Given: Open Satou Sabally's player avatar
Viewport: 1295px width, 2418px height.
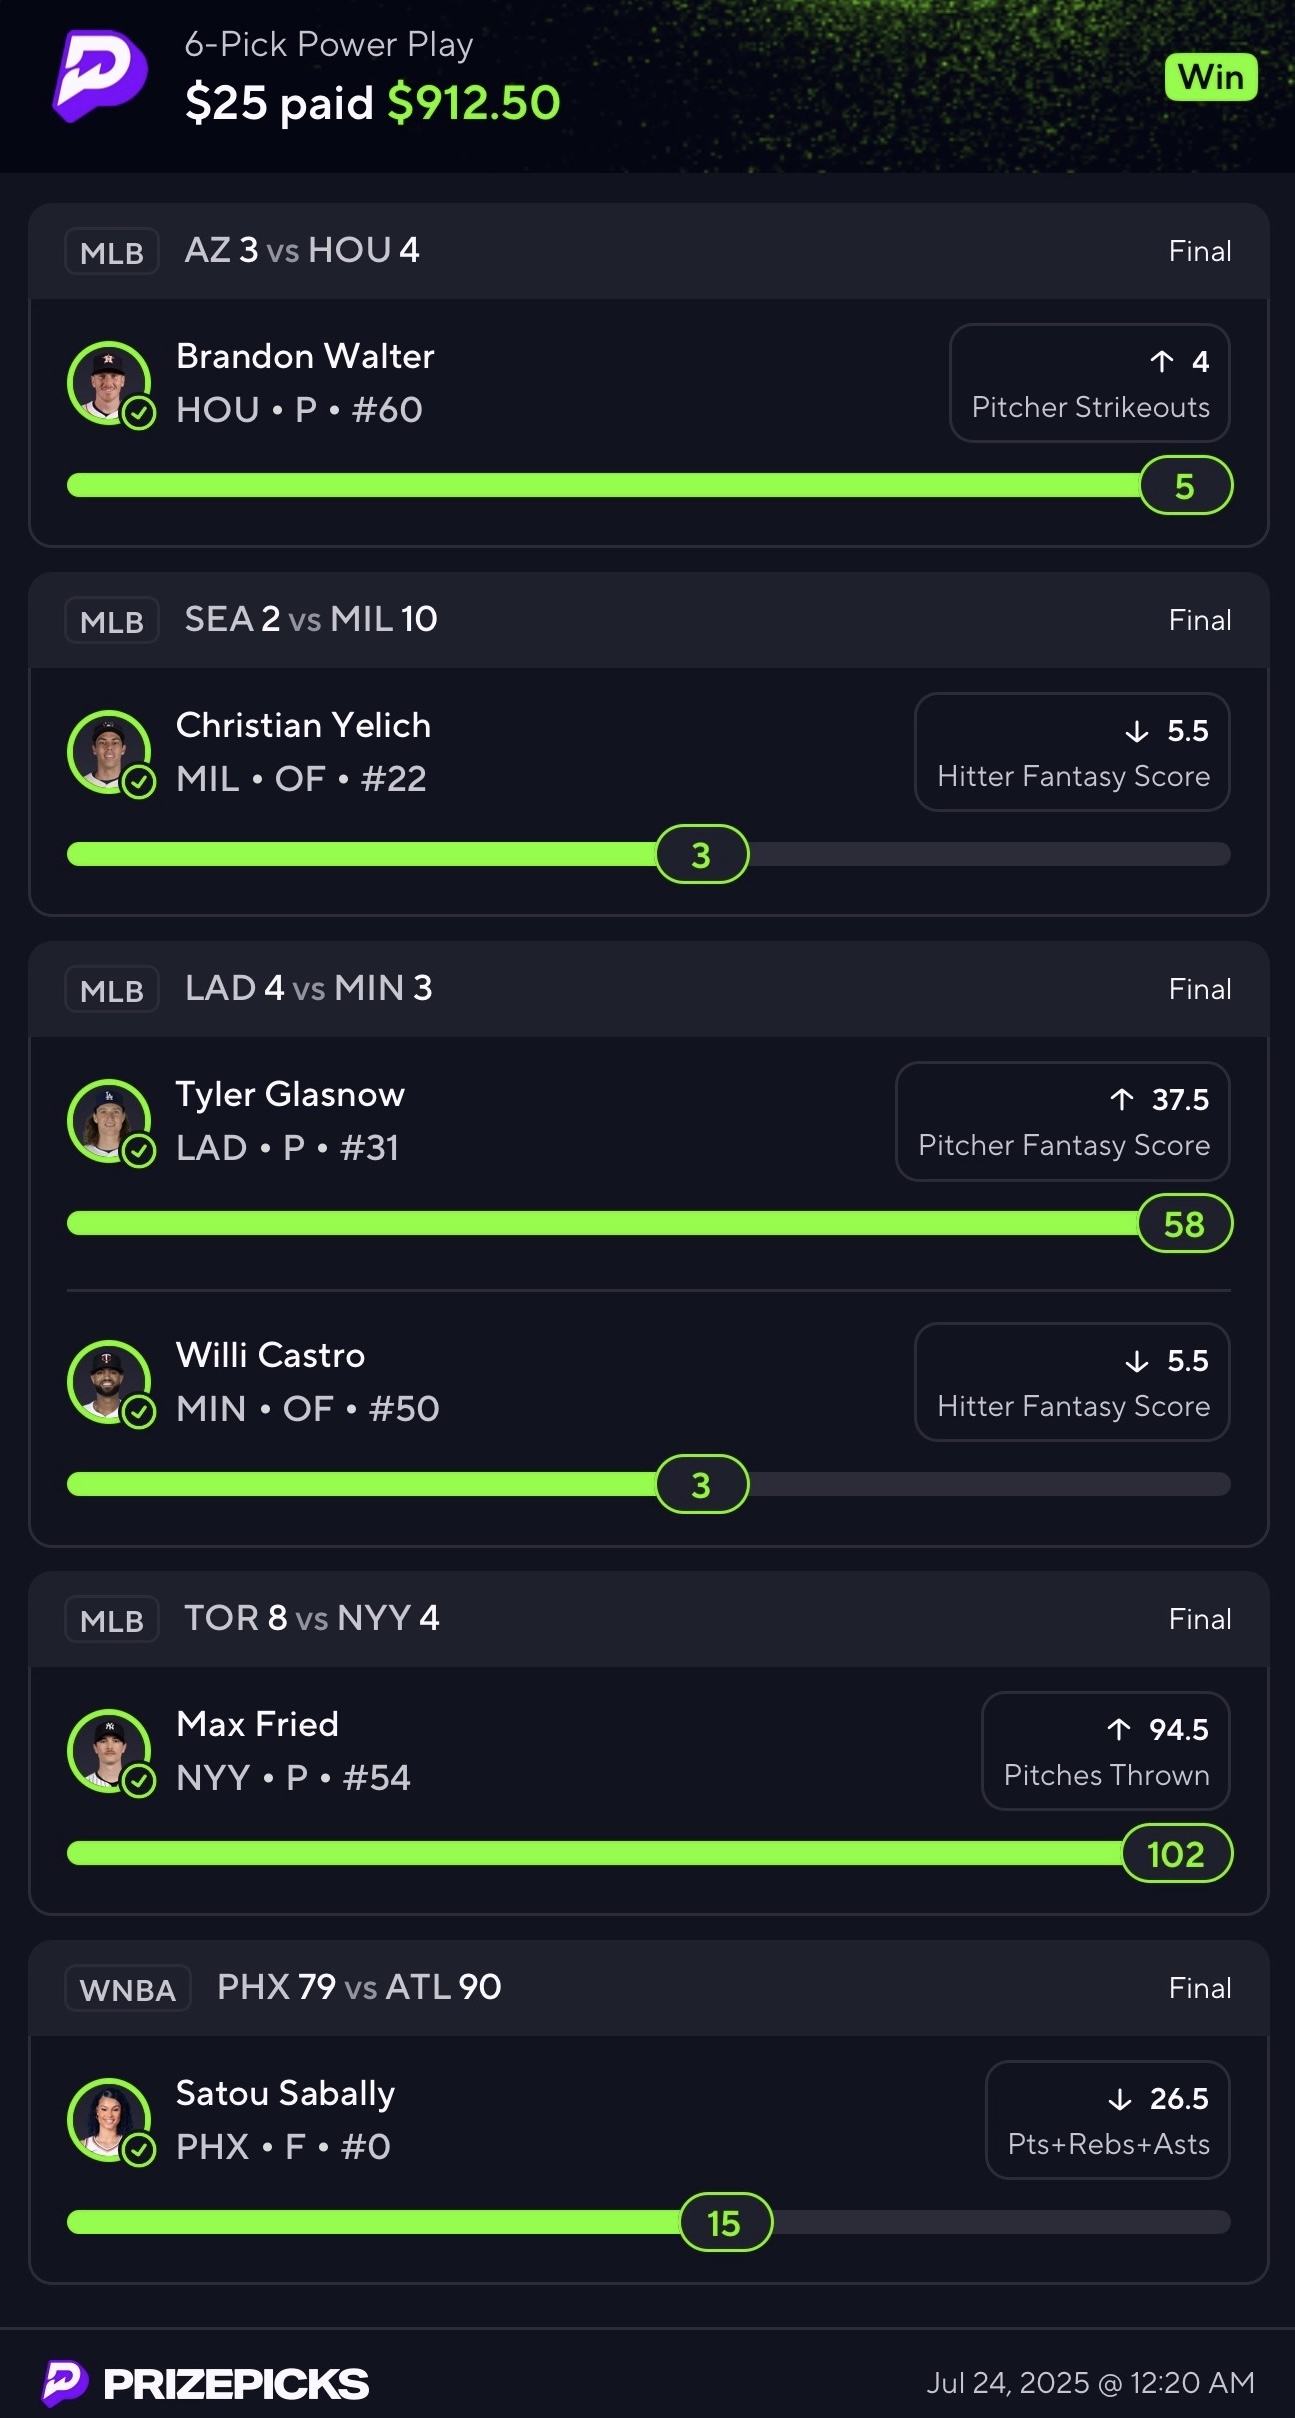Looking at the screenshot, I should [109, 2120].
